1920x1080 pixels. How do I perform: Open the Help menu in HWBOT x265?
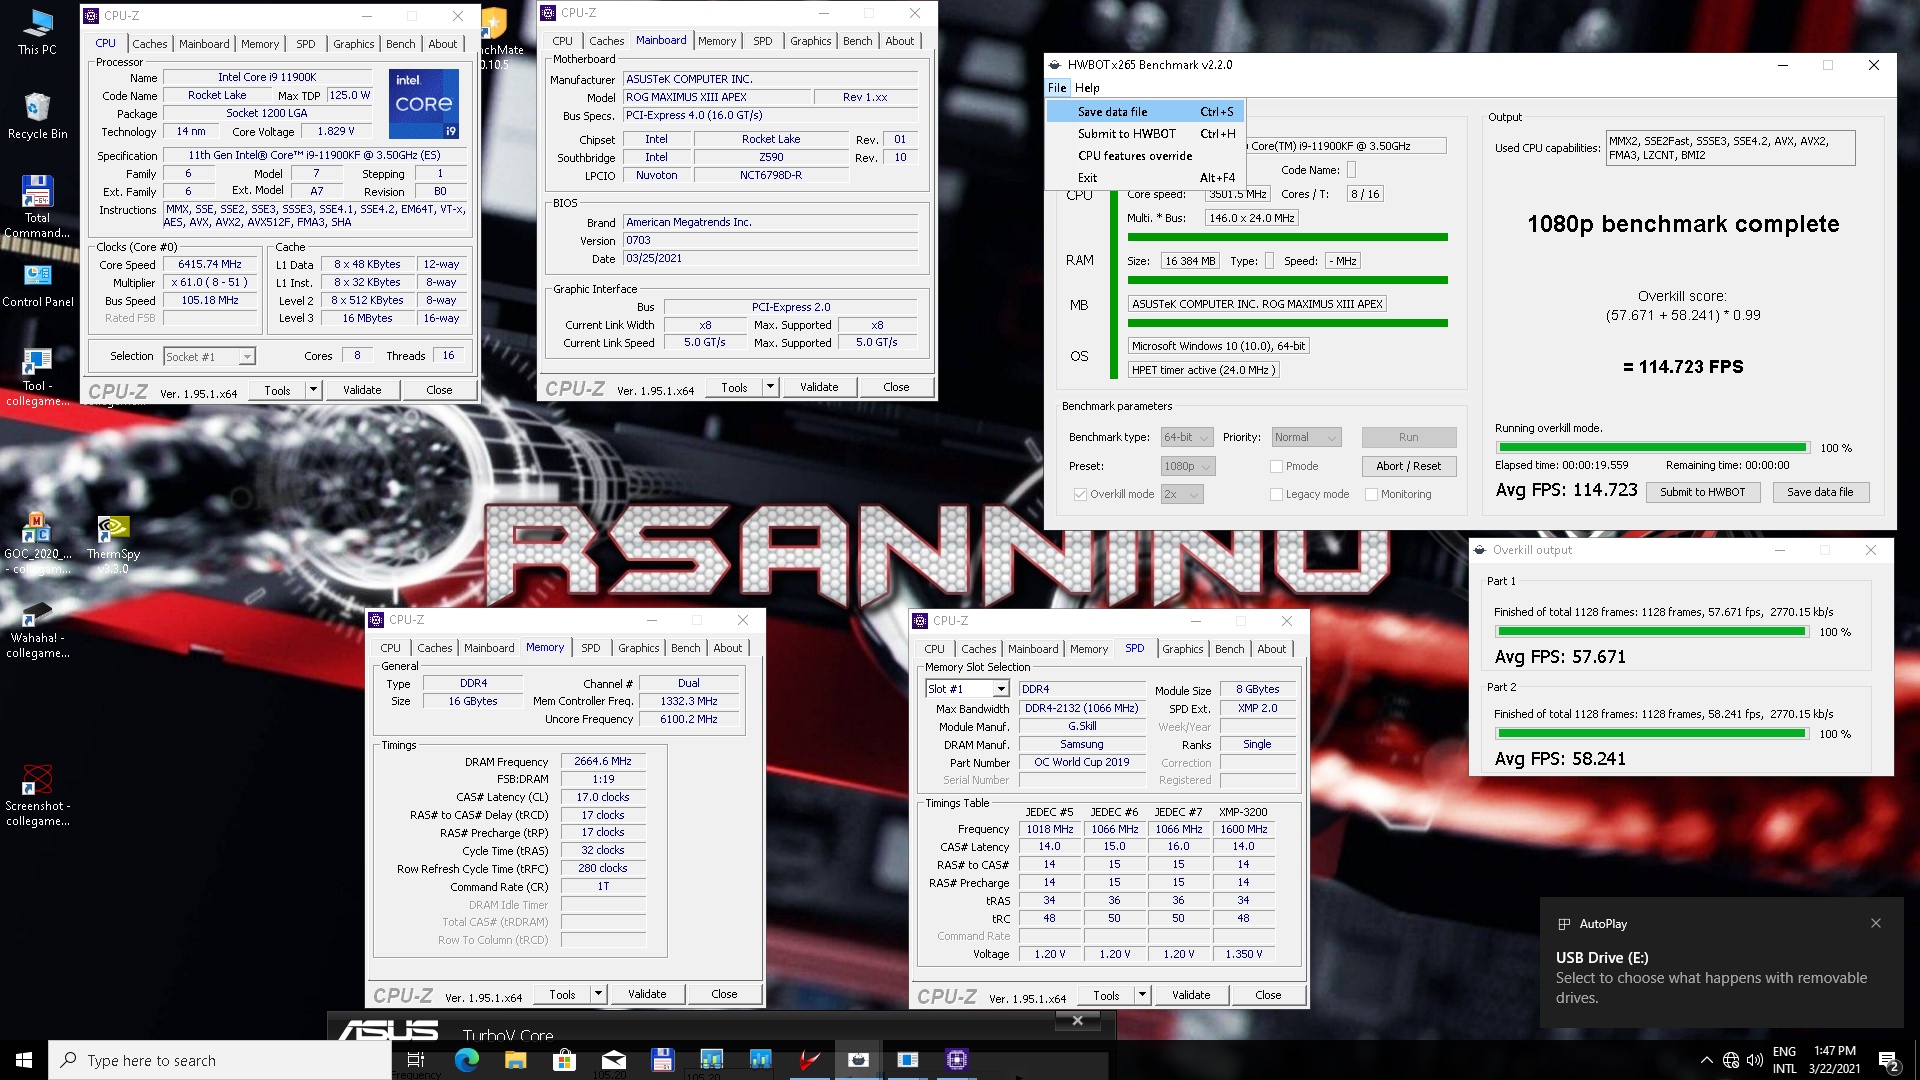[x=1087, y=88]
